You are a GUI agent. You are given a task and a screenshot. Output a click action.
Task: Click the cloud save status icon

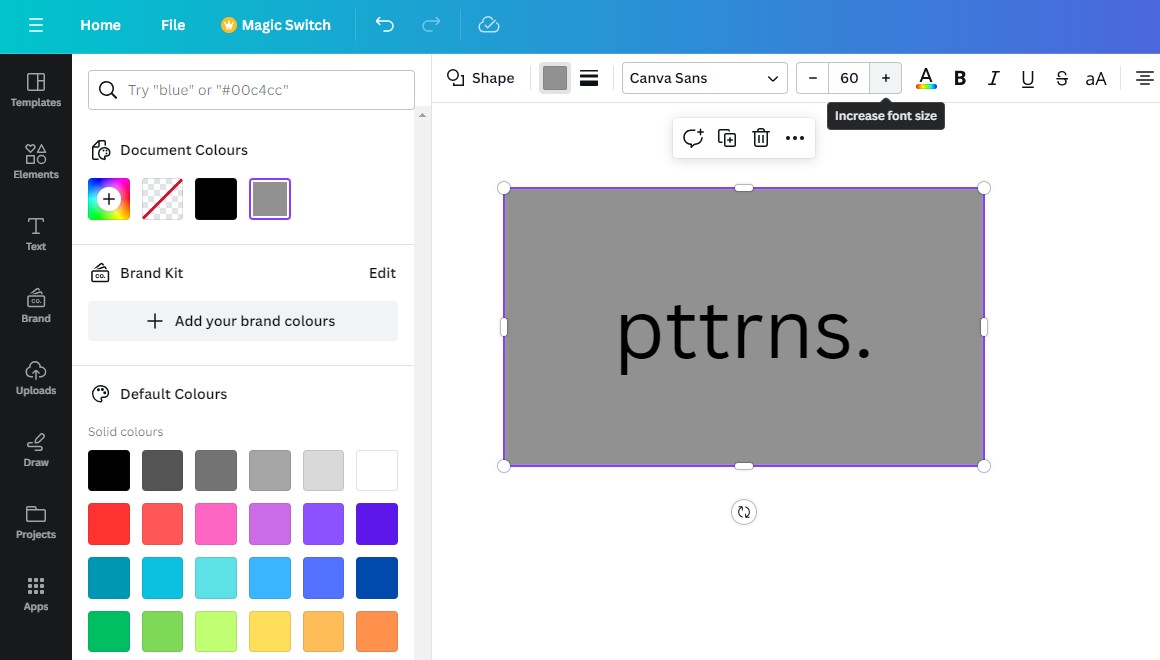coord(489,24)
